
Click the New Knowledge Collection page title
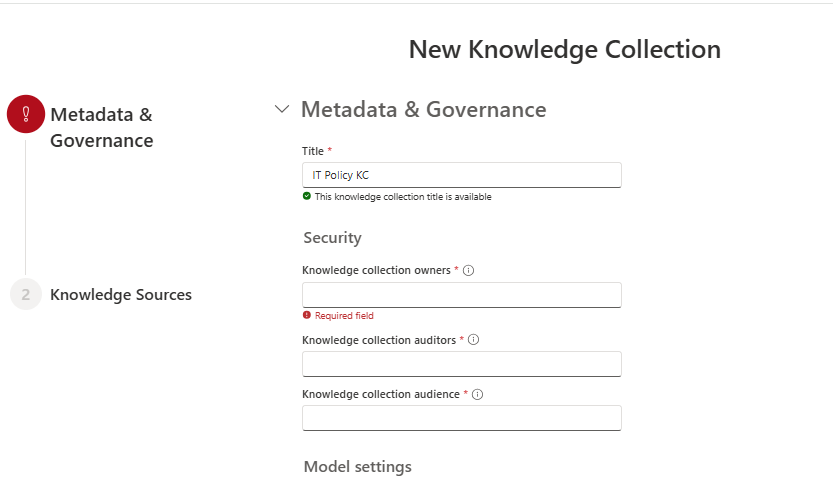click(565, 49)
